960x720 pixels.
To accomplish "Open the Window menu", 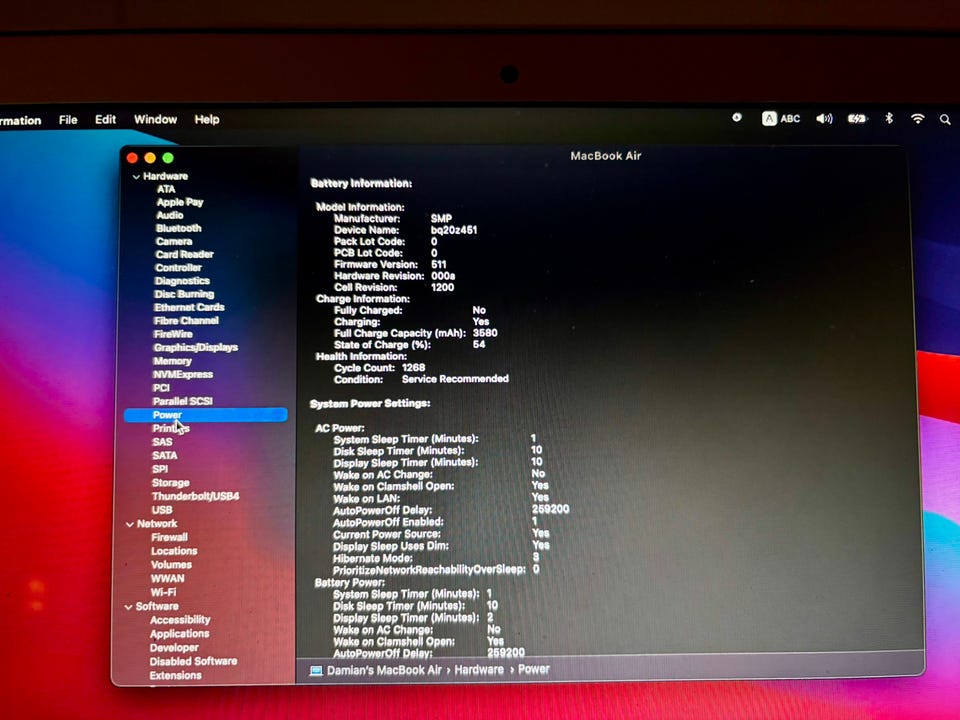I will [x=156, y=119].
